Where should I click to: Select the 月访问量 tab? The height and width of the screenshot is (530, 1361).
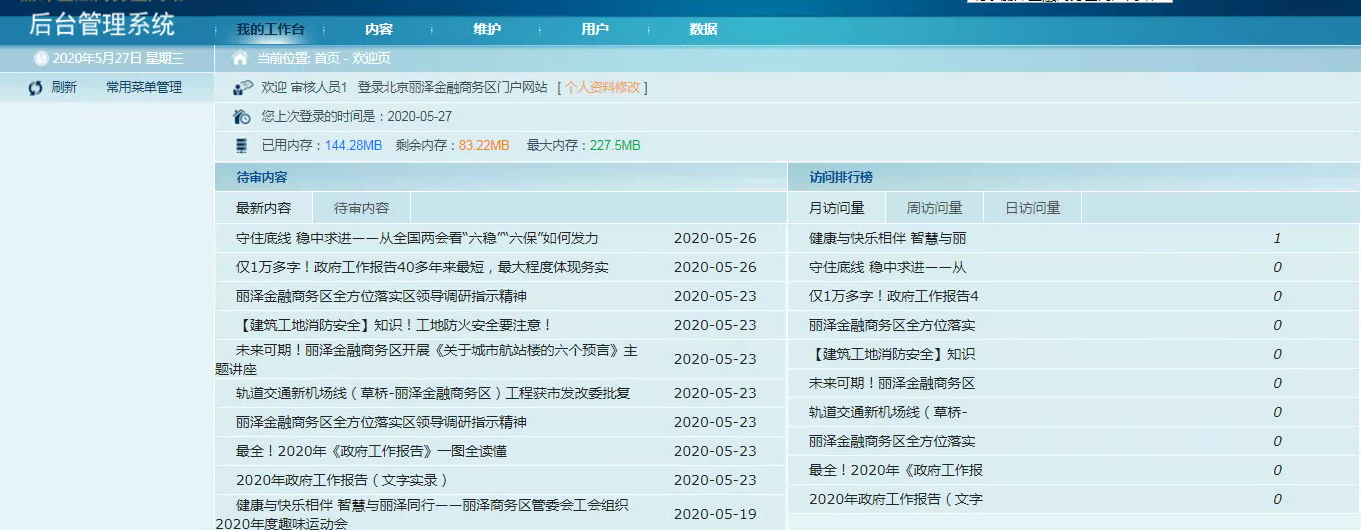tap(837, 208)
